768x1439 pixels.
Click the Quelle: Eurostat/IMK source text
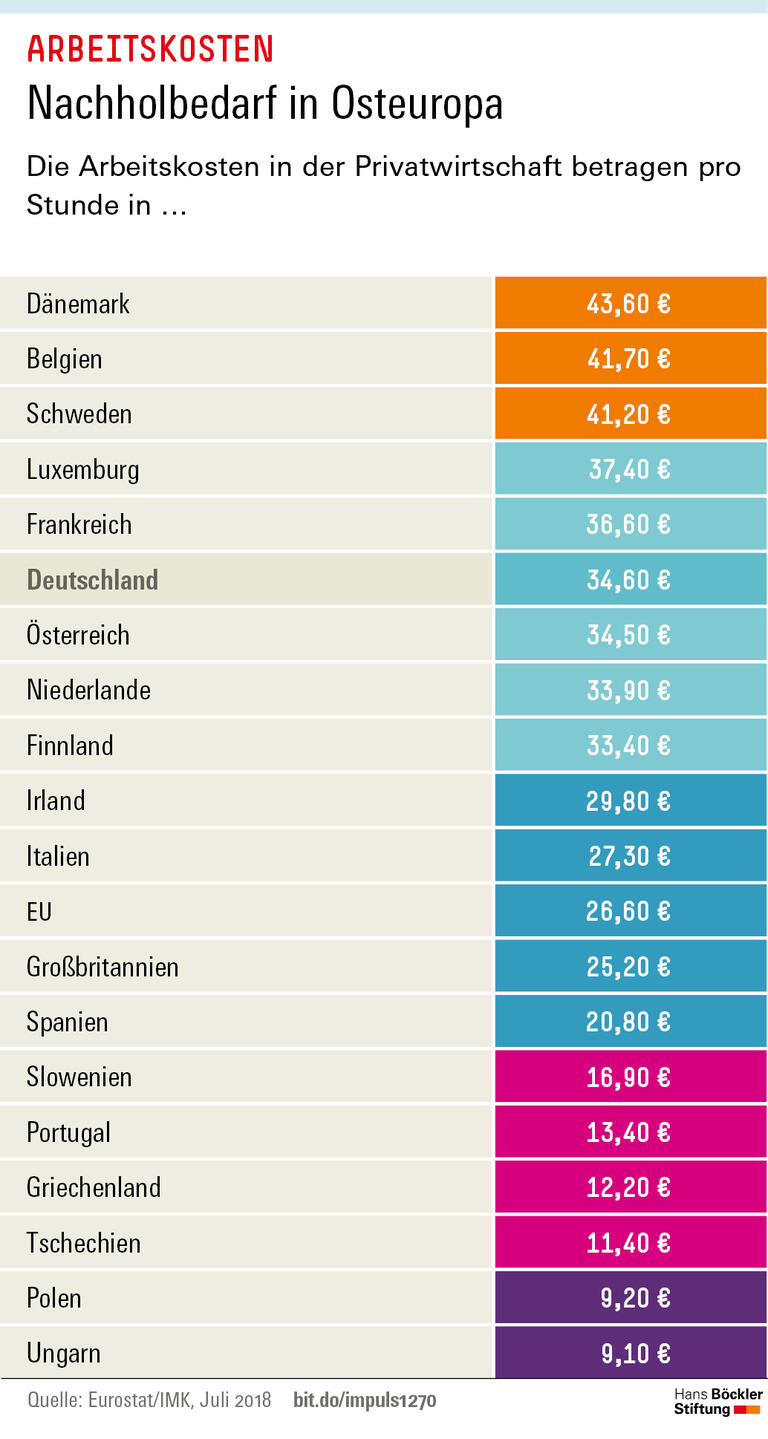tap(149, 1401)
